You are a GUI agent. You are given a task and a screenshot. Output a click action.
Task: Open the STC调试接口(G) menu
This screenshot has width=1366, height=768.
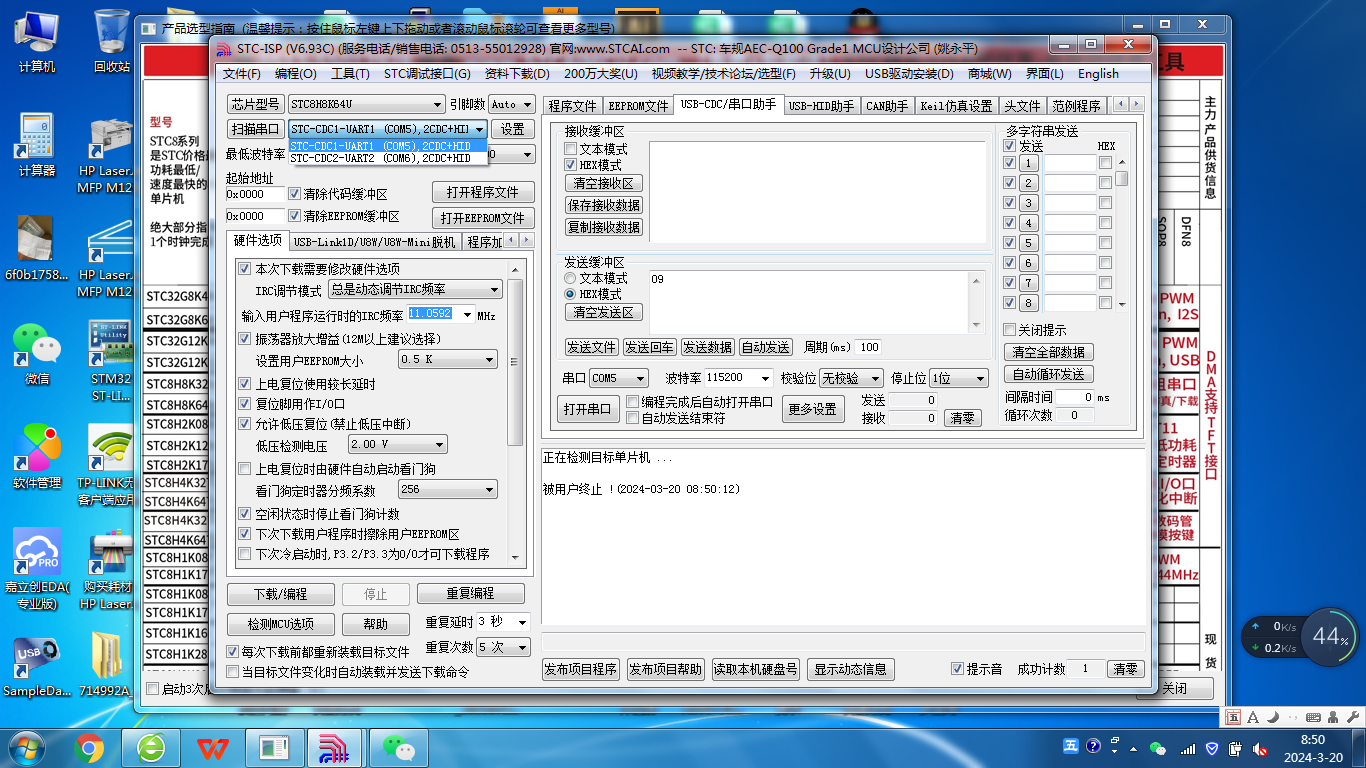(427, 74)
